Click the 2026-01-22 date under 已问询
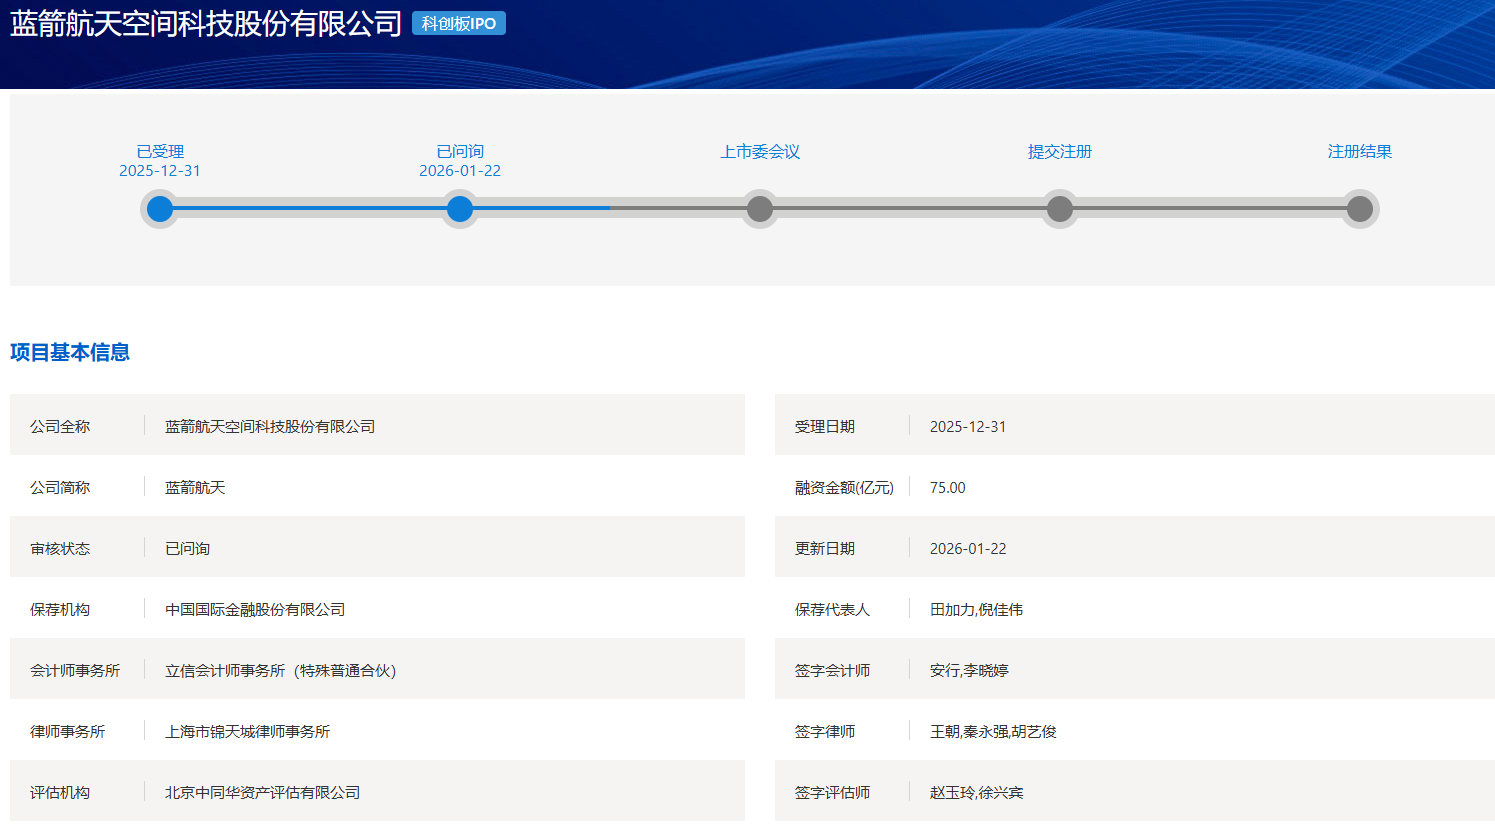The width and height of the screenshot is (1495, 828). tap(460, 171)
